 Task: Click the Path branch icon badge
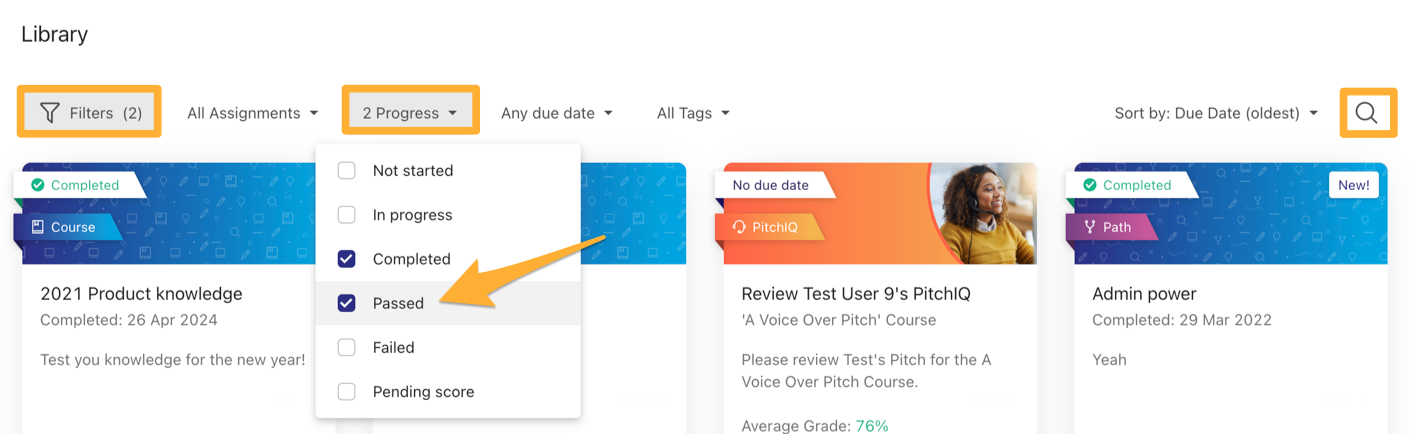(x=1090, y=227)
